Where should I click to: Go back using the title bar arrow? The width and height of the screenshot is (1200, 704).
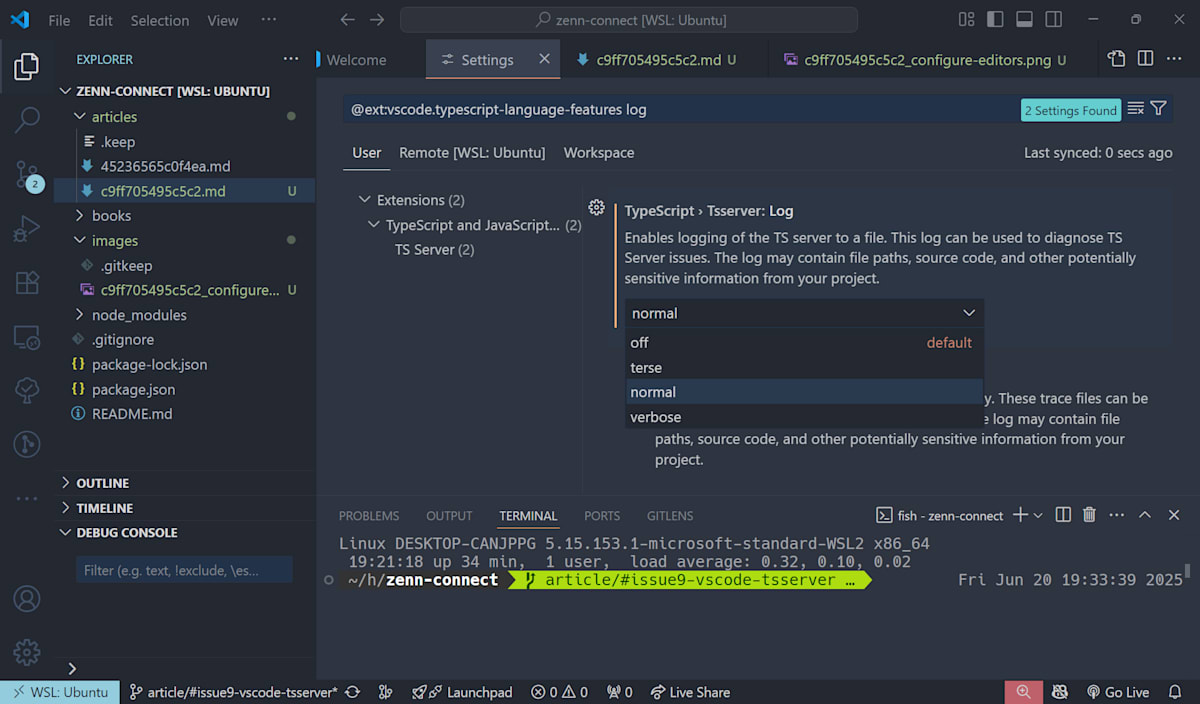point(347,20)
